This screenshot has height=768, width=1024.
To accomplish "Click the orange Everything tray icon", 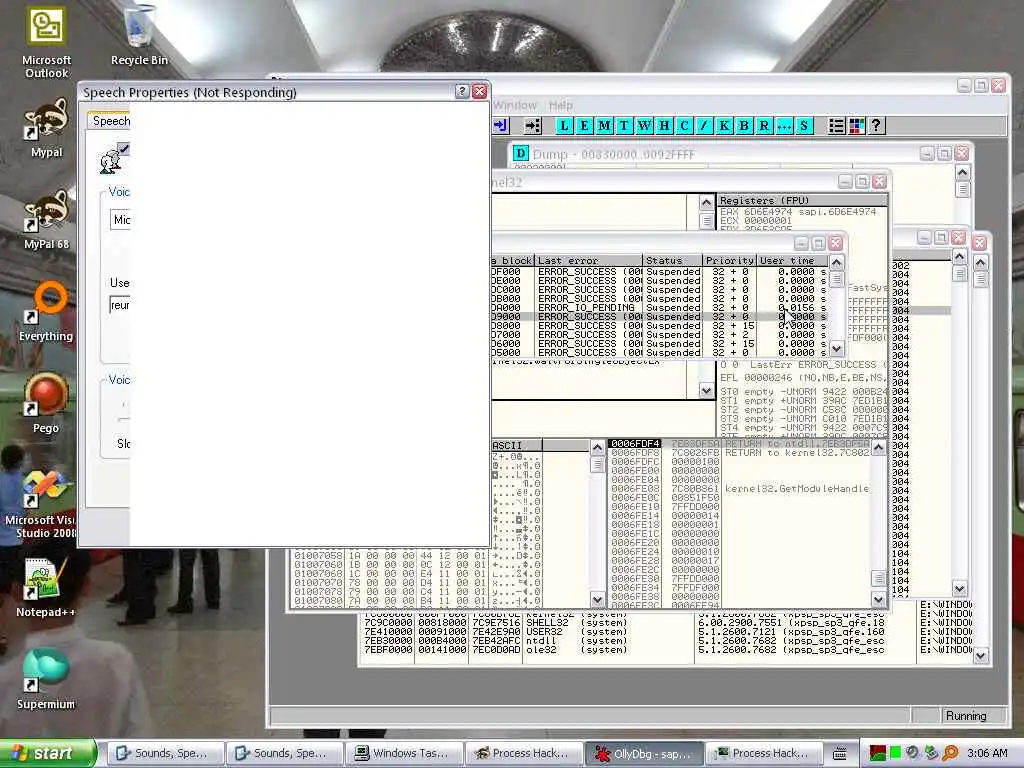I will pos(950,753).
